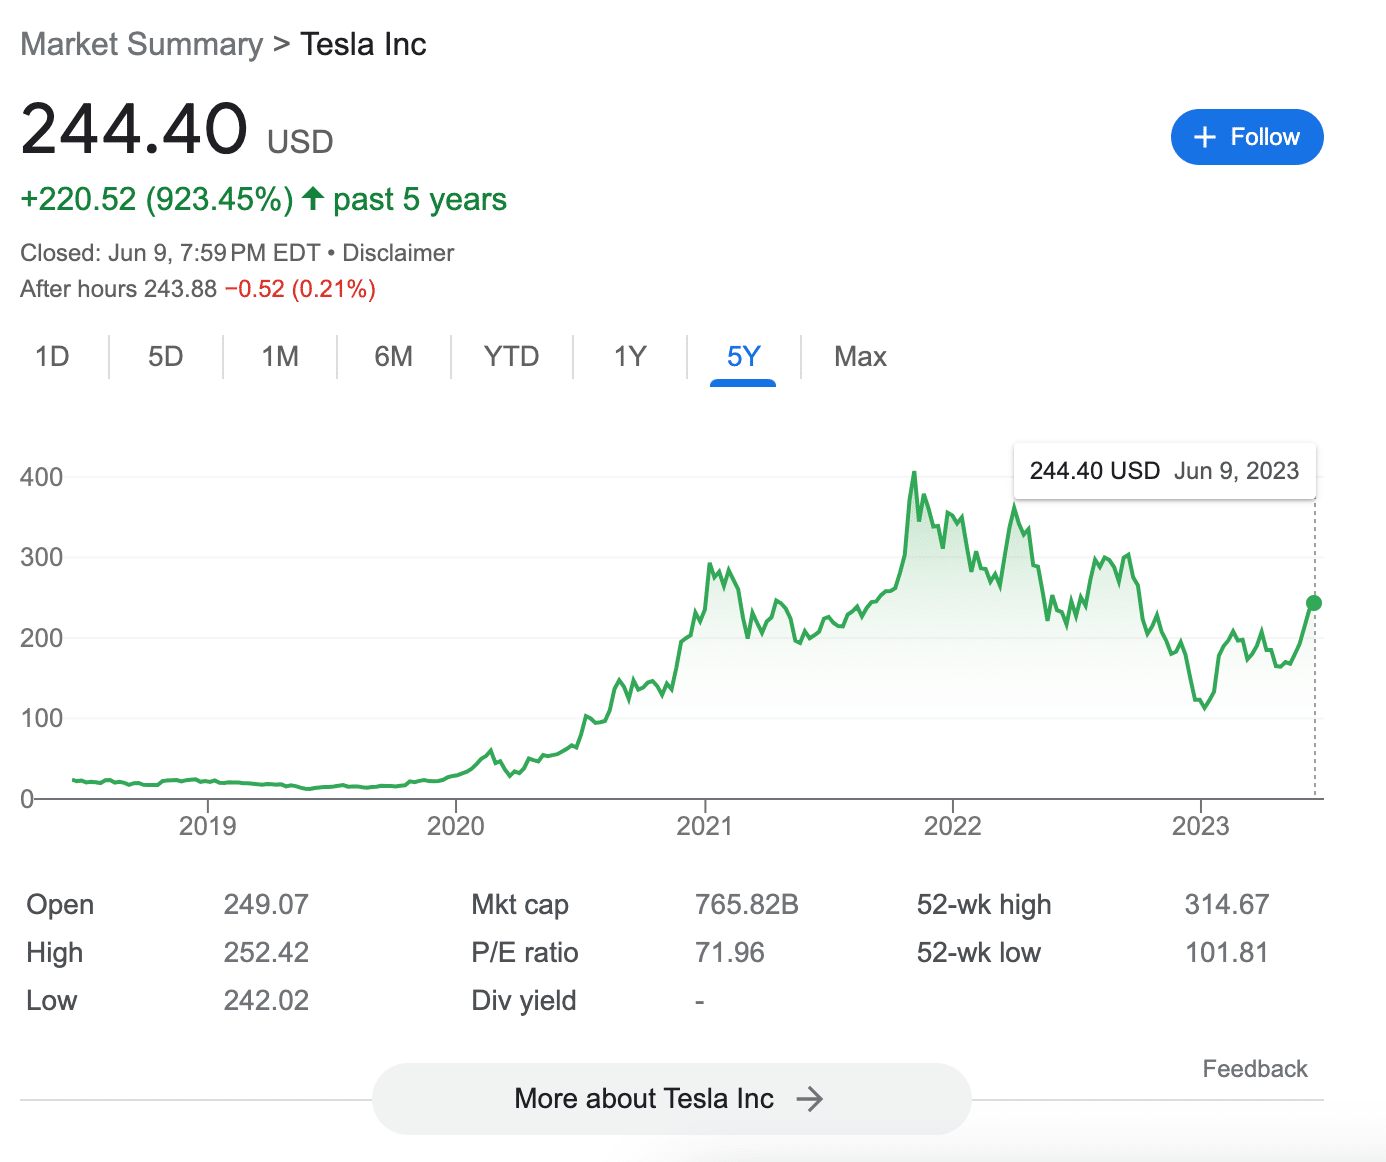Click the 244.40 price value

134,130
